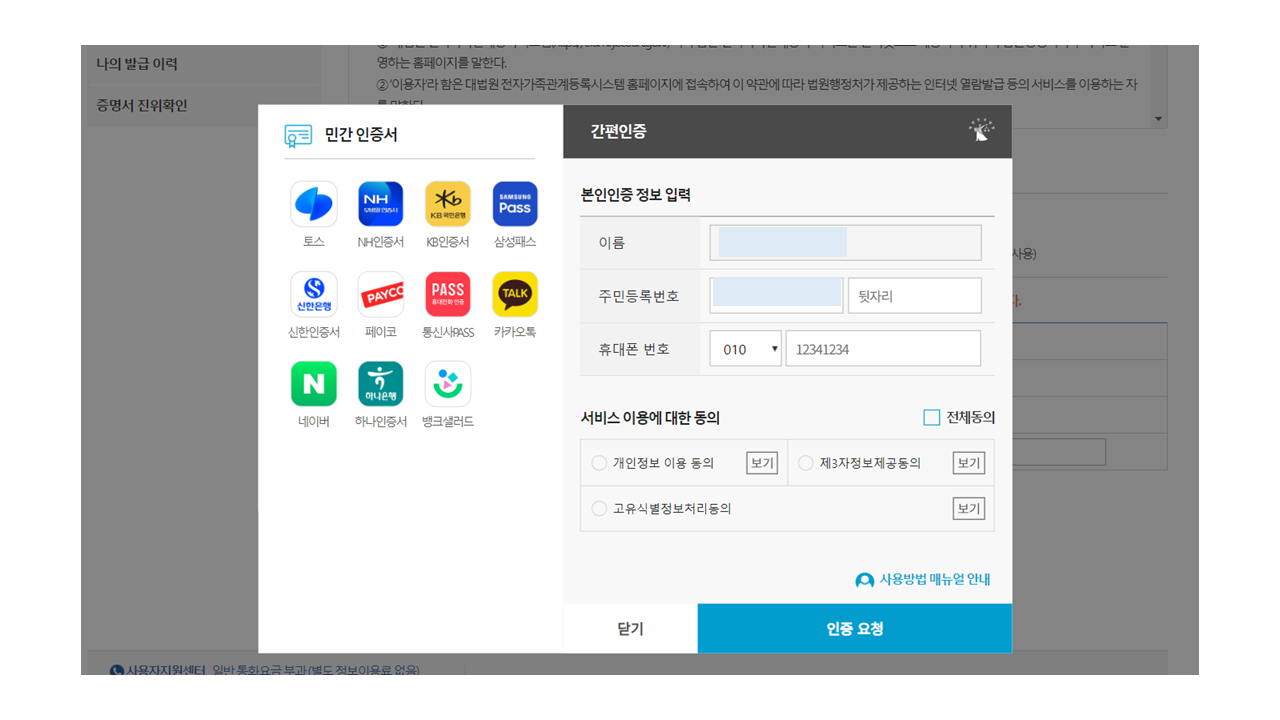
Task: Select the 삼성패스 authentication icon
Action: (514, 203)
